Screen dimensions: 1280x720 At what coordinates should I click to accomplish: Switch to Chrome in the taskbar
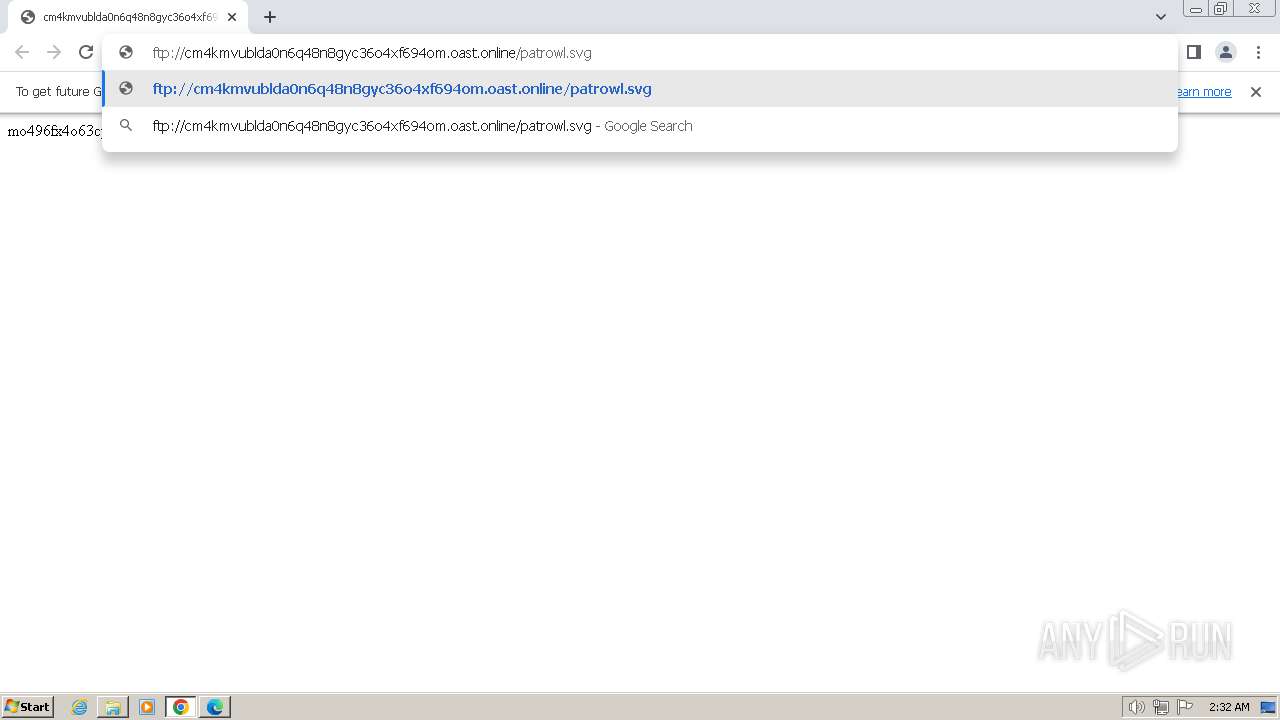pos(181,707)
